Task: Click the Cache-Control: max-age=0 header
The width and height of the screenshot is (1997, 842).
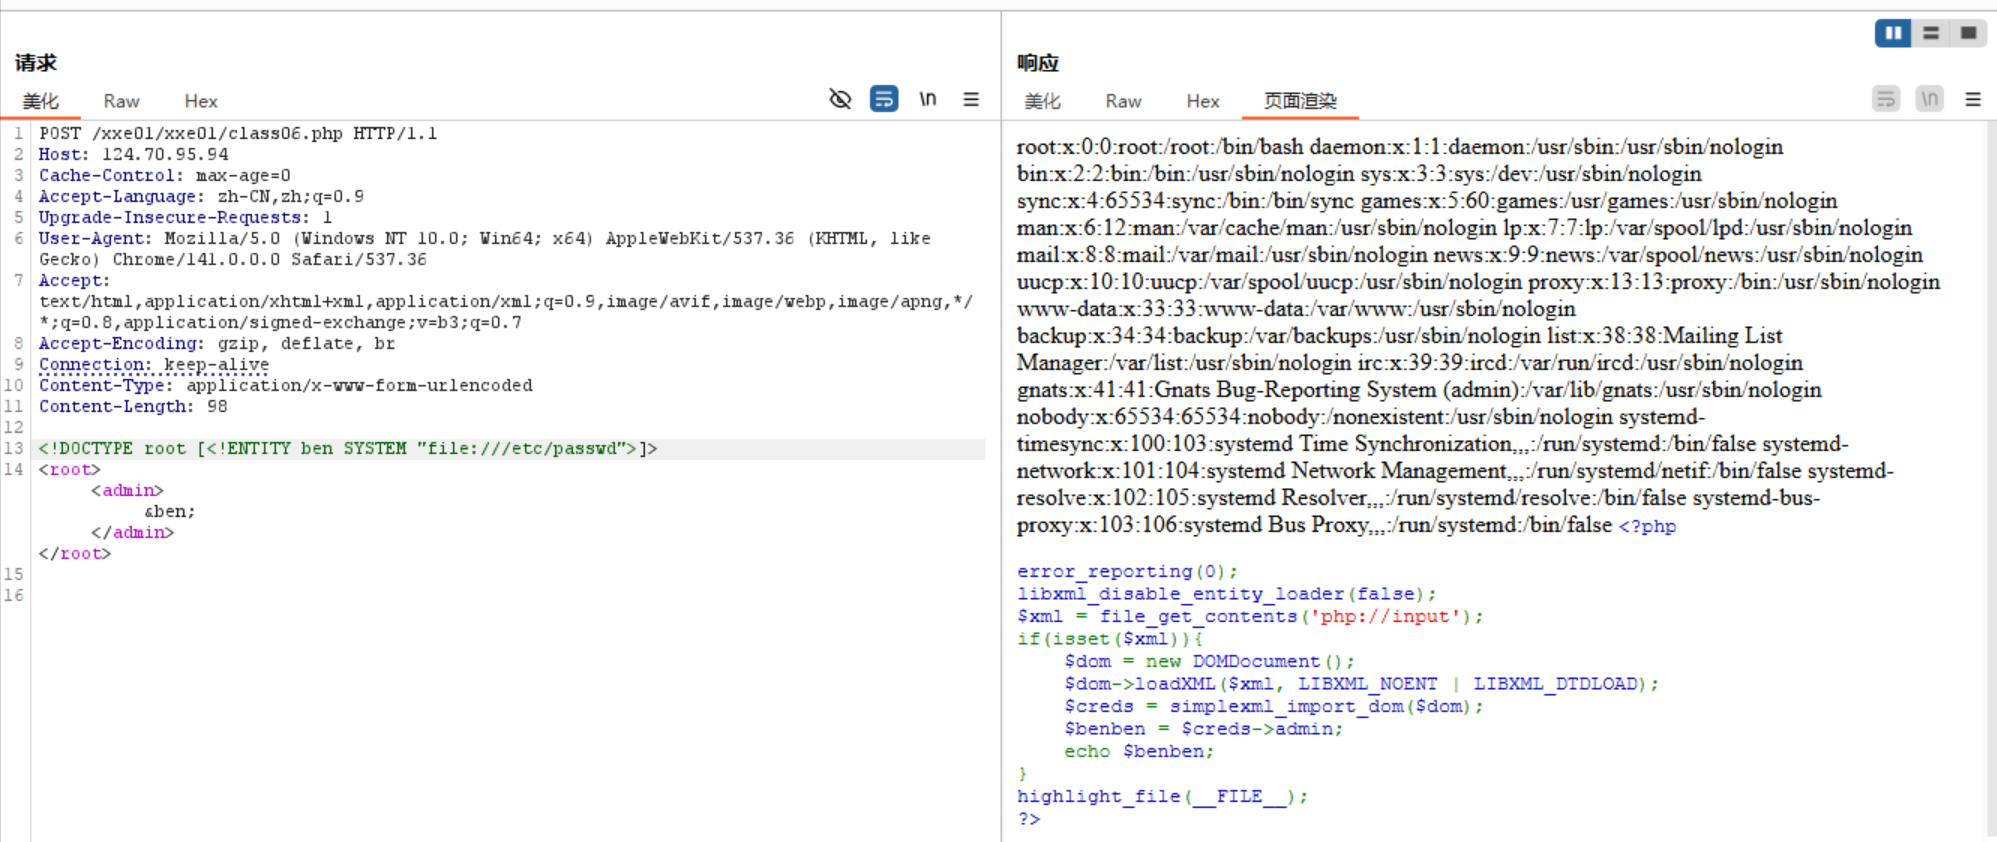Action: coord(164,175)
